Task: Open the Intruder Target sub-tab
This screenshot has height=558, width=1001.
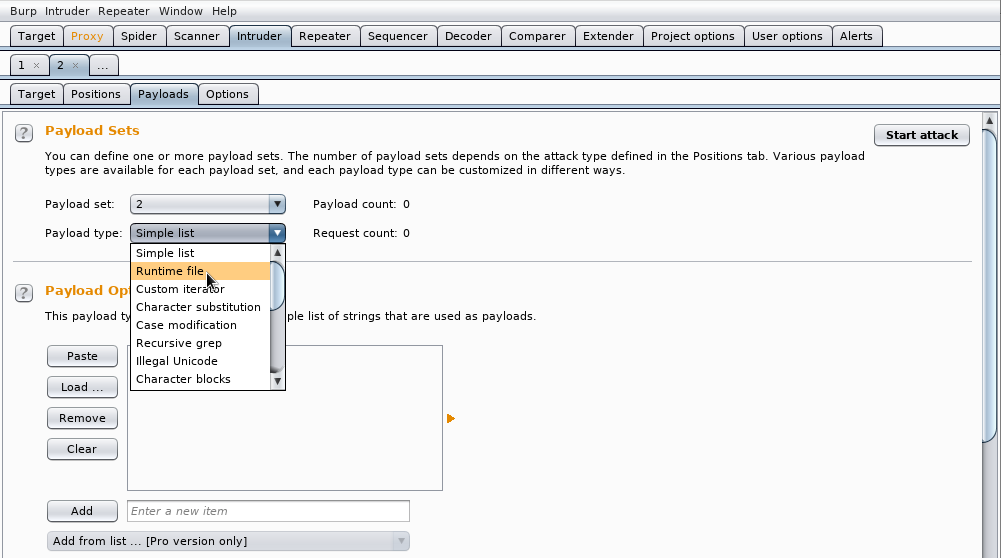Action: 36,94
